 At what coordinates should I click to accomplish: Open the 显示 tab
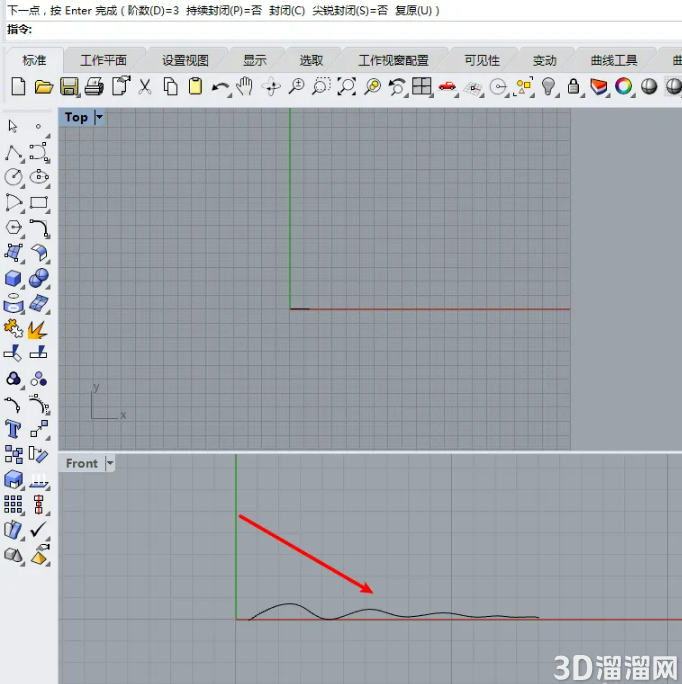pyautogui.click(x=255, y=60)
